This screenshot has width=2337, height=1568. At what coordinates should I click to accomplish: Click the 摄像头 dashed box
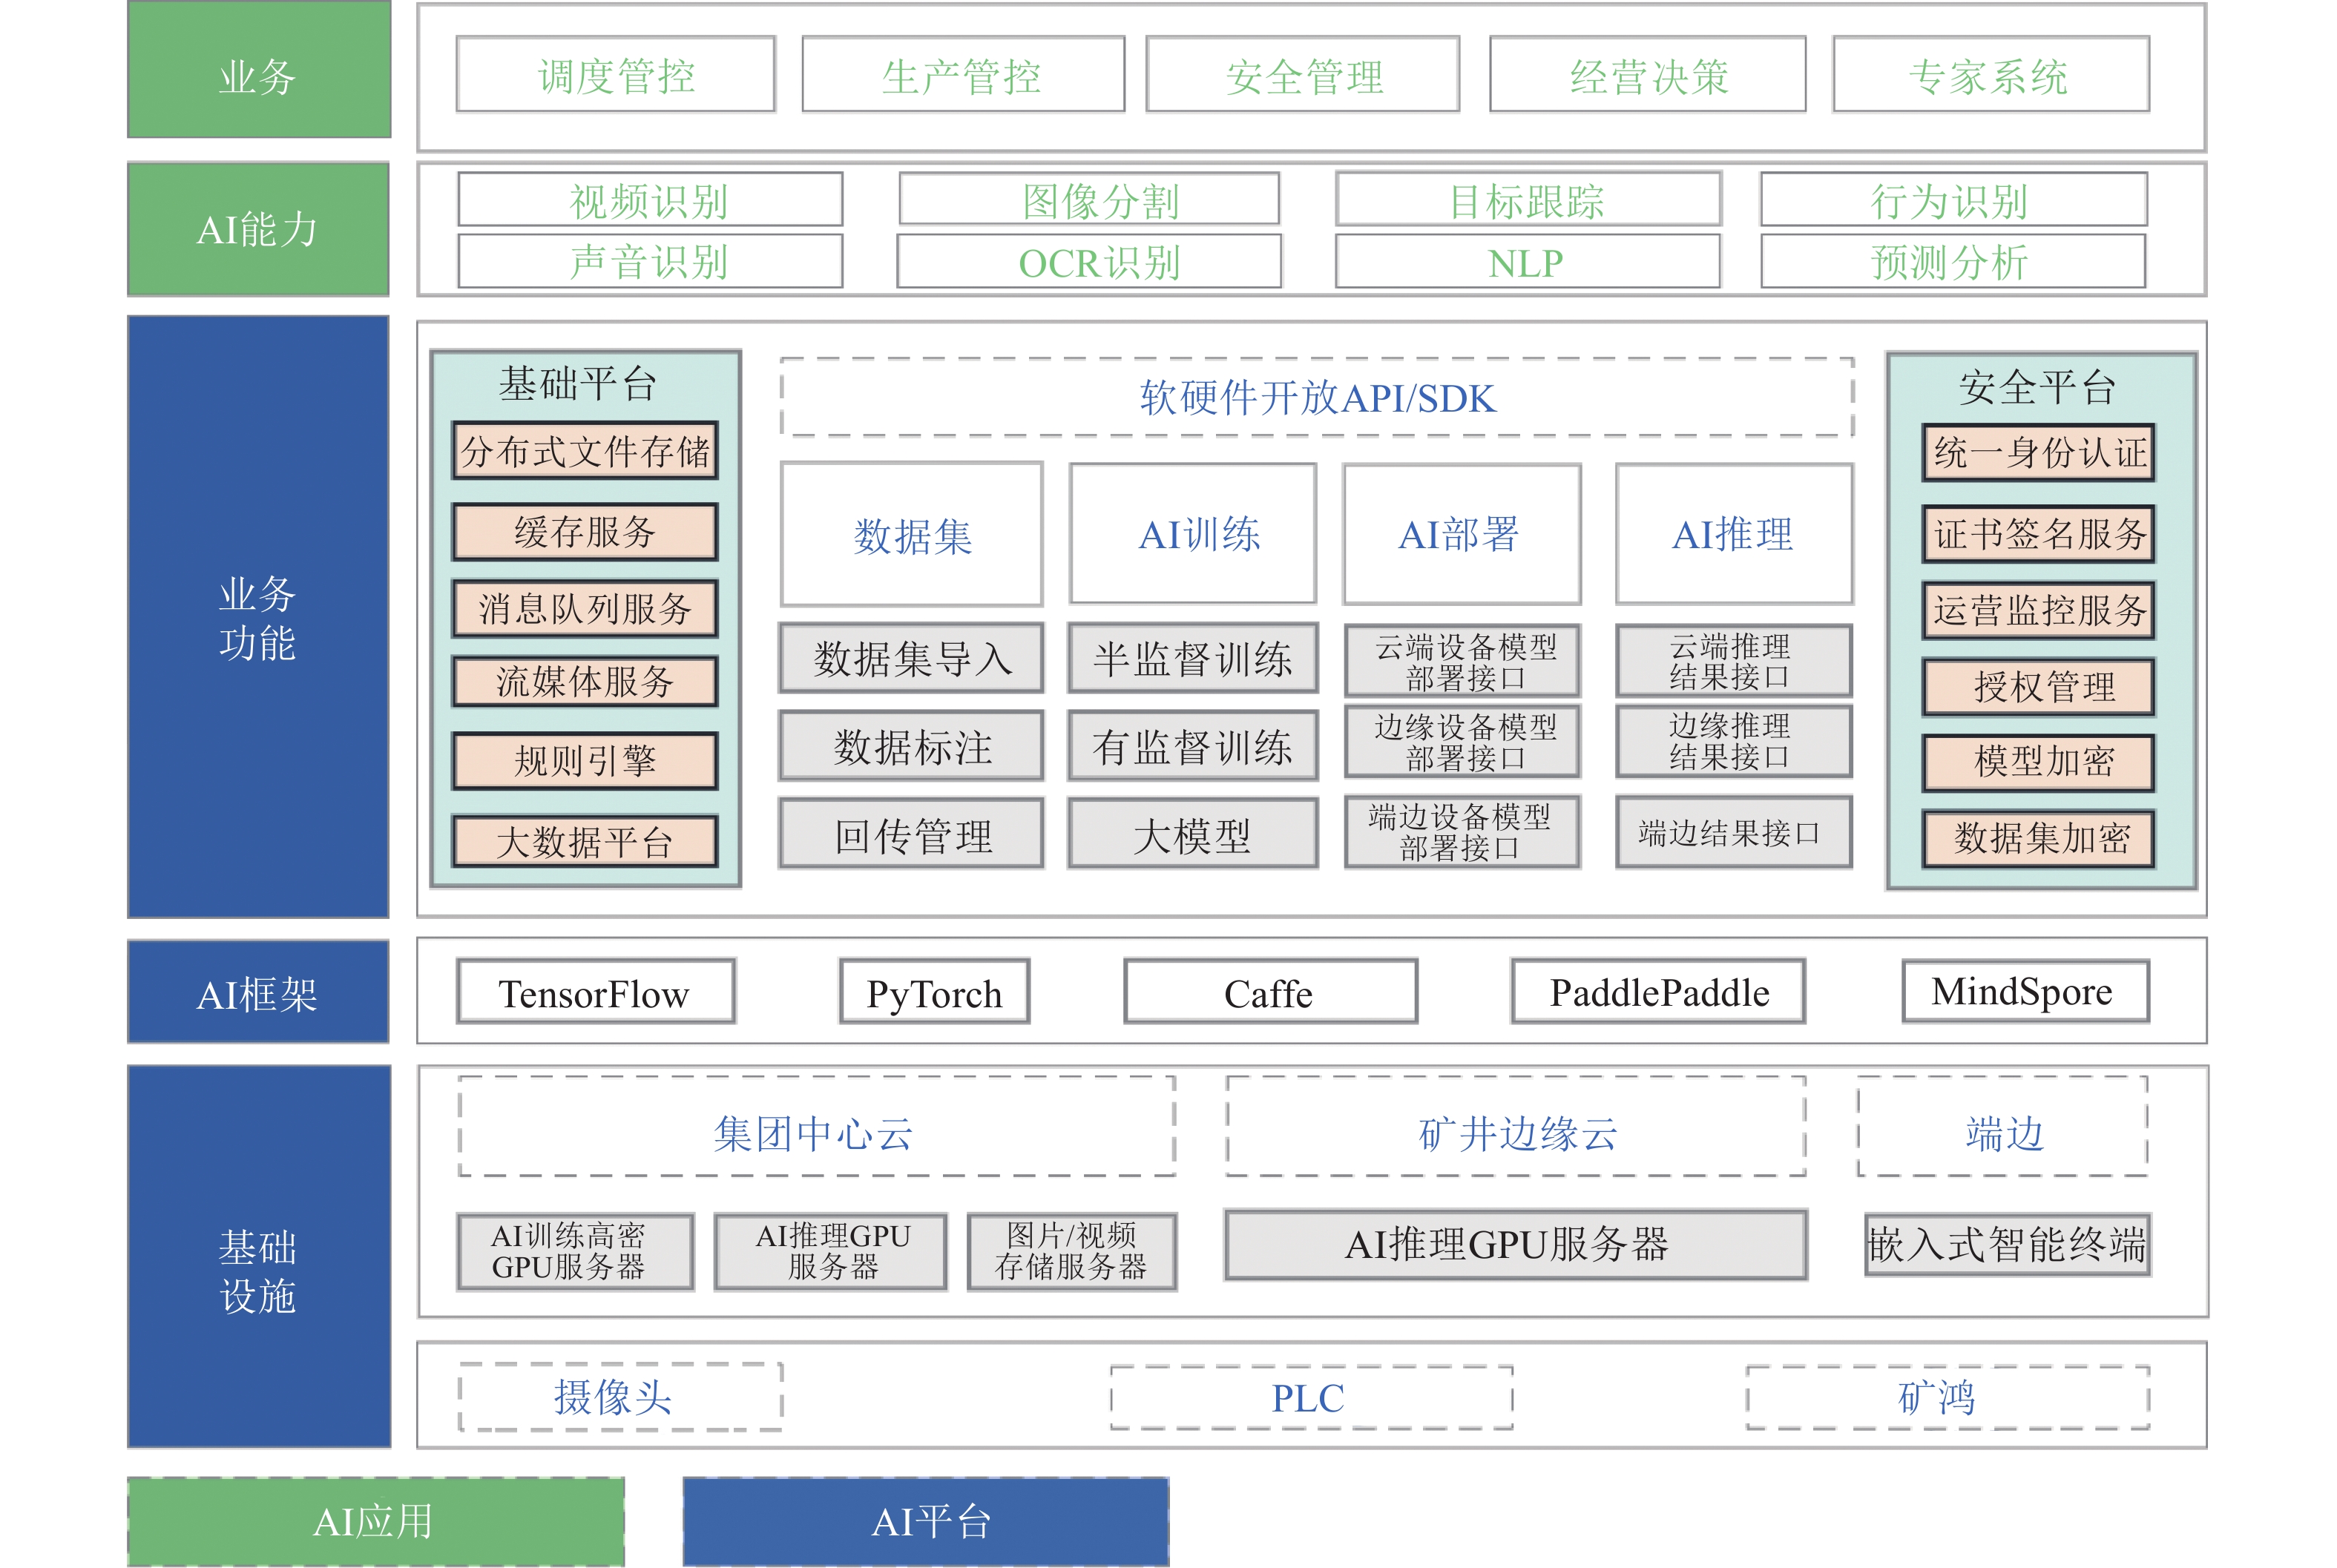pos(620,1397)
